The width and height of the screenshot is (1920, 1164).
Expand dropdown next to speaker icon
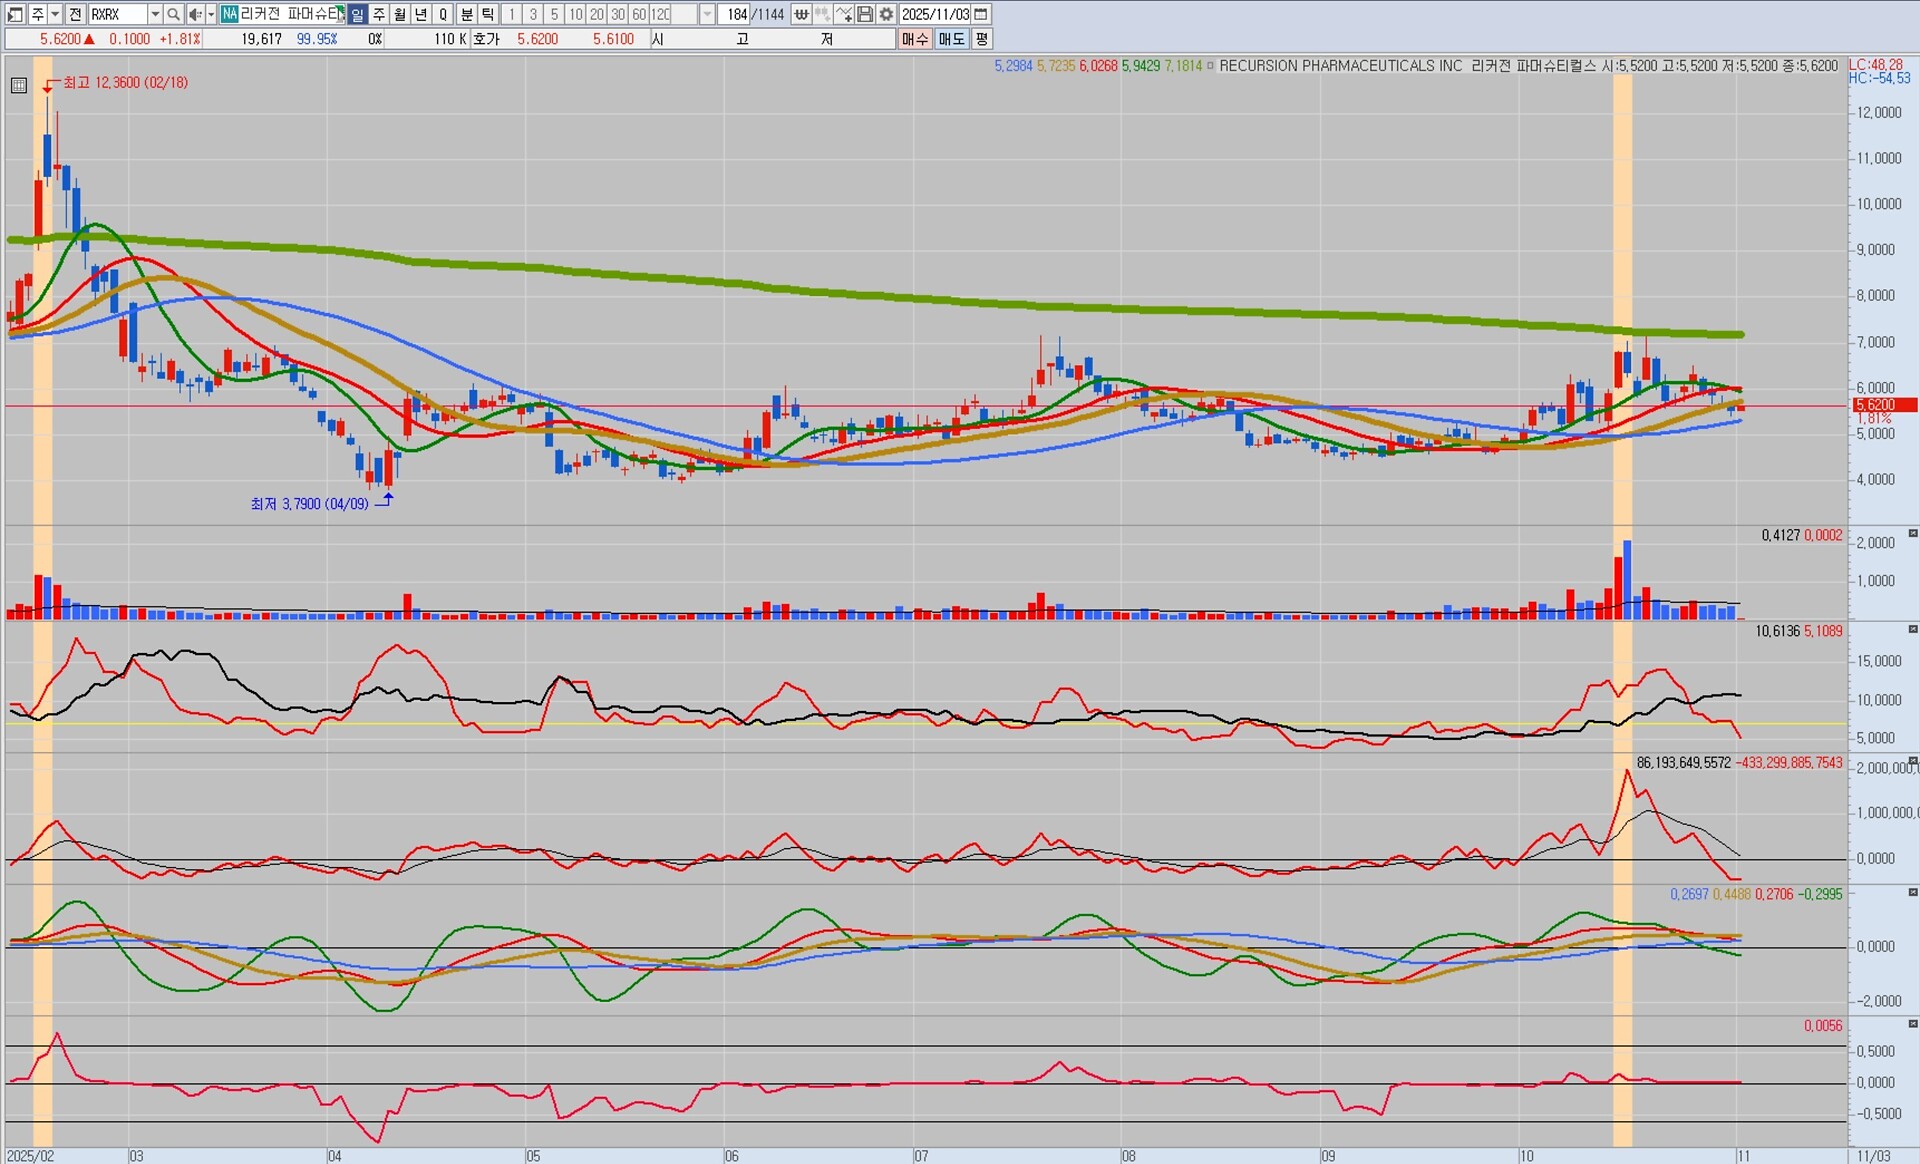[x=210, y=14]
